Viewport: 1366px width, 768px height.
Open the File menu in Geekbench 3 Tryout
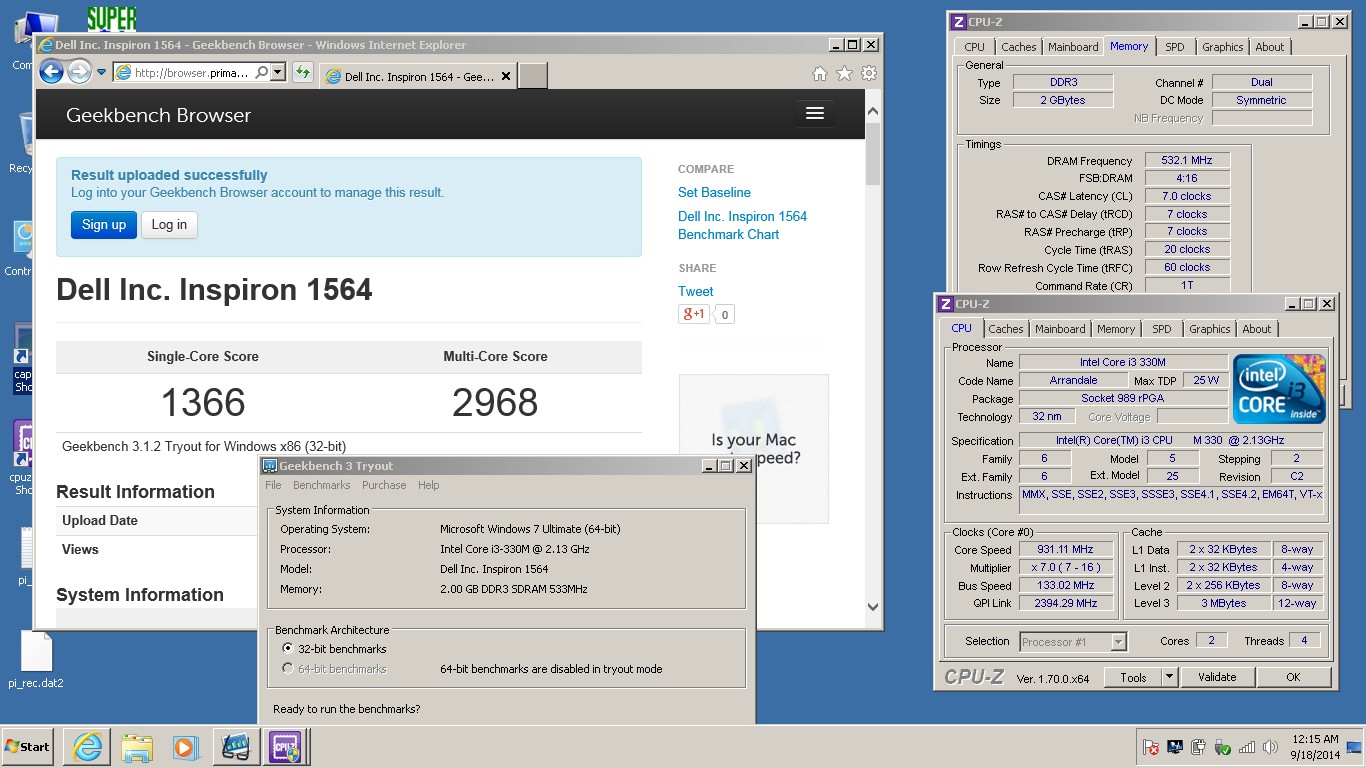point(273,485)
